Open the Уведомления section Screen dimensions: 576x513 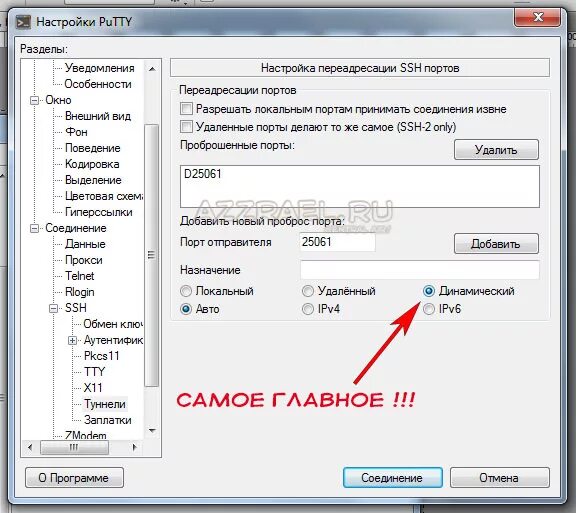[100, 68]
